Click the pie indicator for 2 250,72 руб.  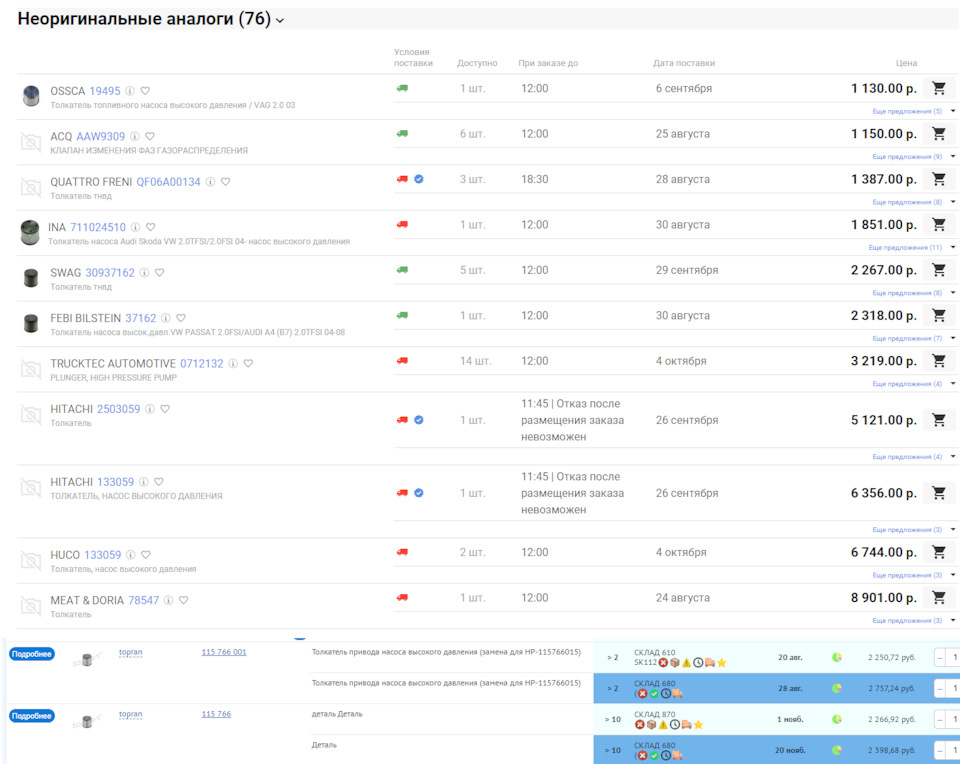[837, 657]
